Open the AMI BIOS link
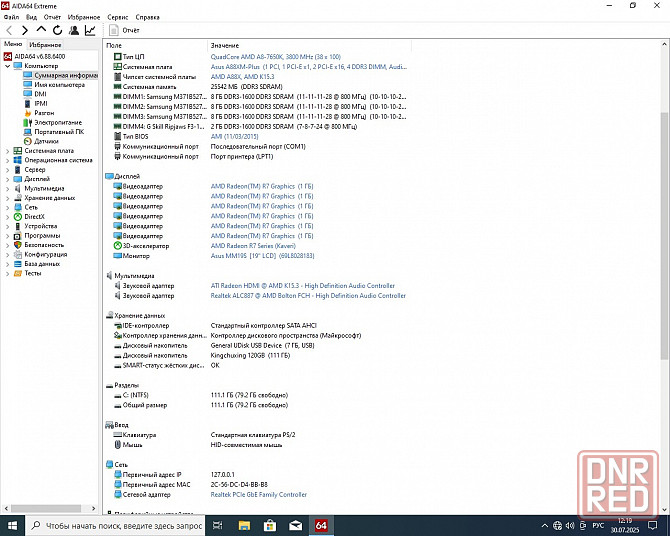 click(x=234, y=136)
